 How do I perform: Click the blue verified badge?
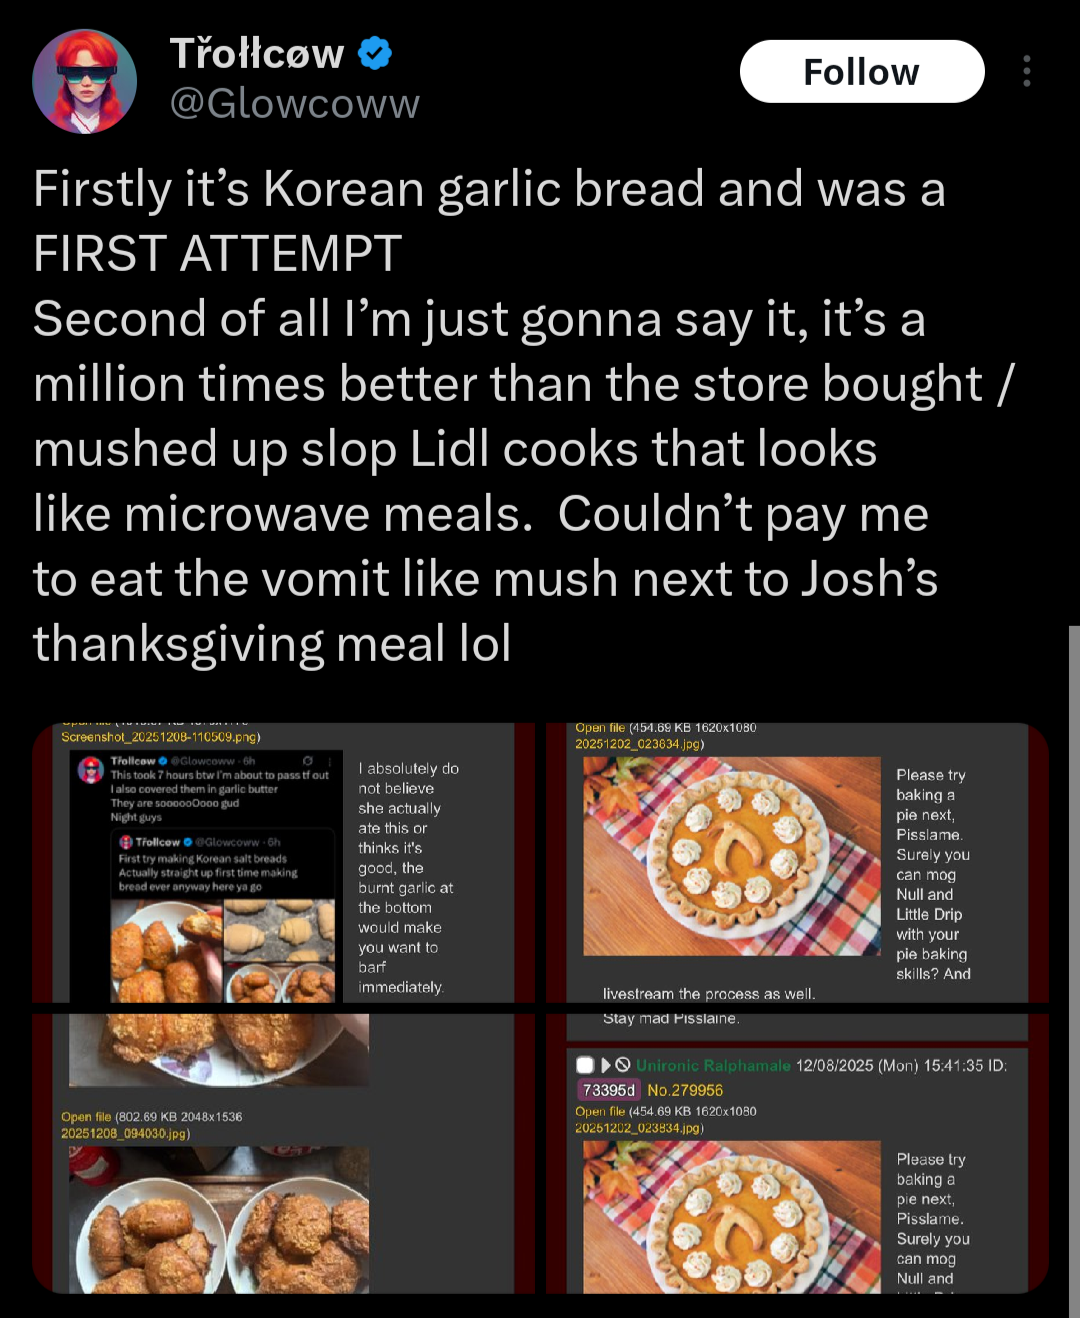tap(375, 53)
